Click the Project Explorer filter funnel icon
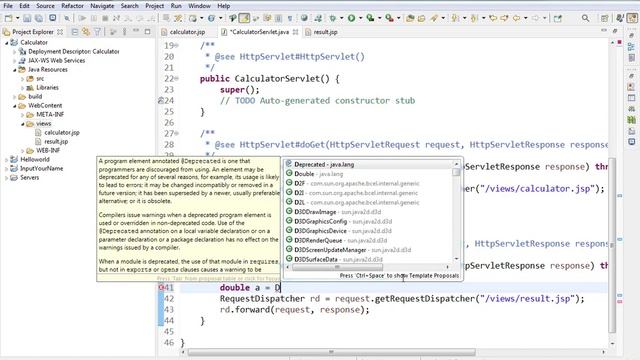The width and height of the screenshot is (640, 360). [98, 31]
